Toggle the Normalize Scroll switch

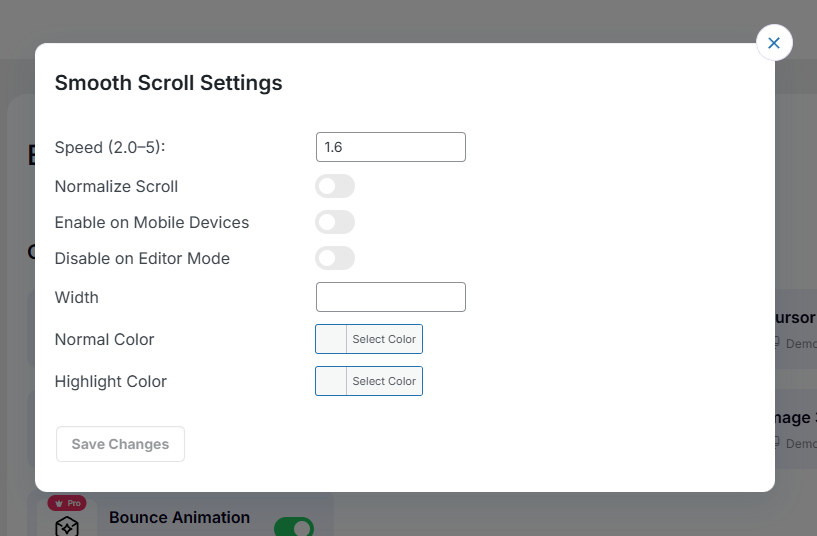(x=335, y=186)
